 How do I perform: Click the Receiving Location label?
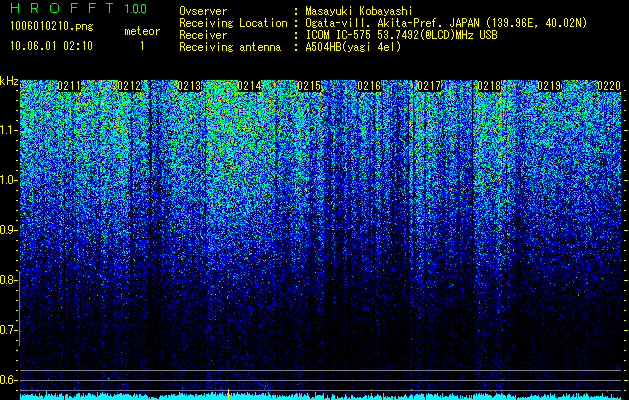(233, 23)
